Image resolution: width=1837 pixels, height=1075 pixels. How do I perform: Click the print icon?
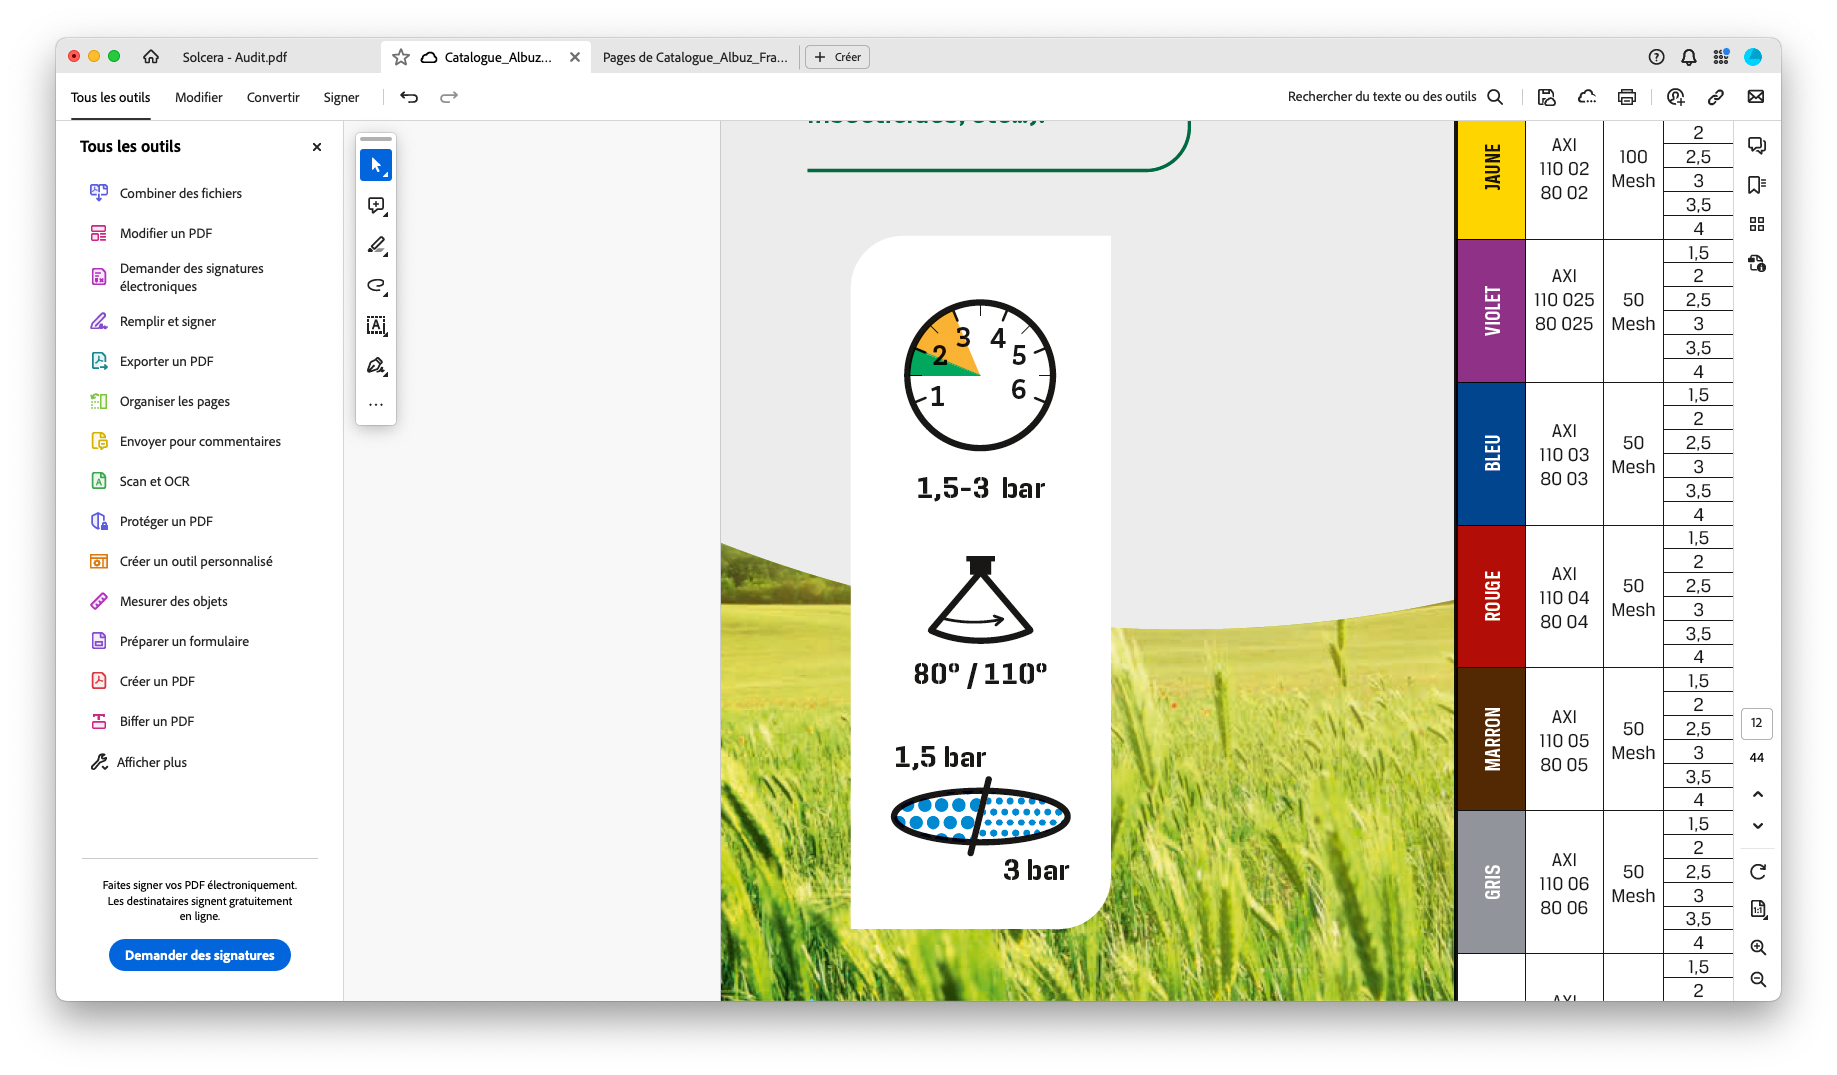coord(1627,97)
